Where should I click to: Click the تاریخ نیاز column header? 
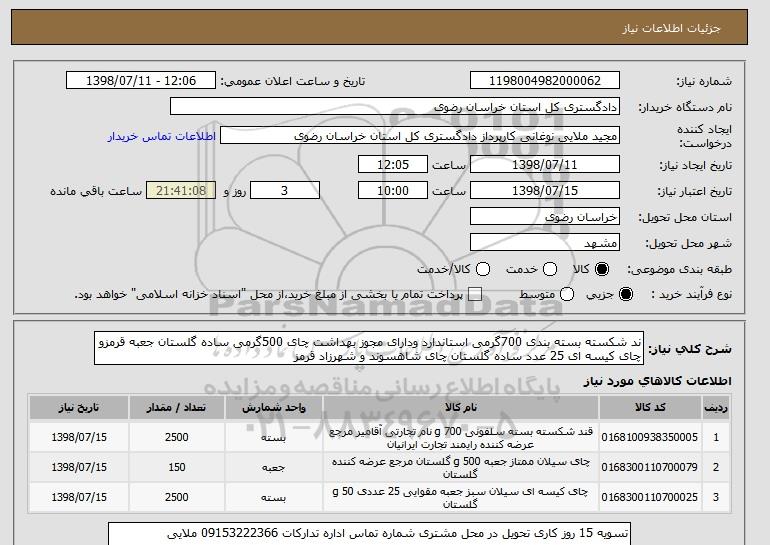[x=79, y=408]
